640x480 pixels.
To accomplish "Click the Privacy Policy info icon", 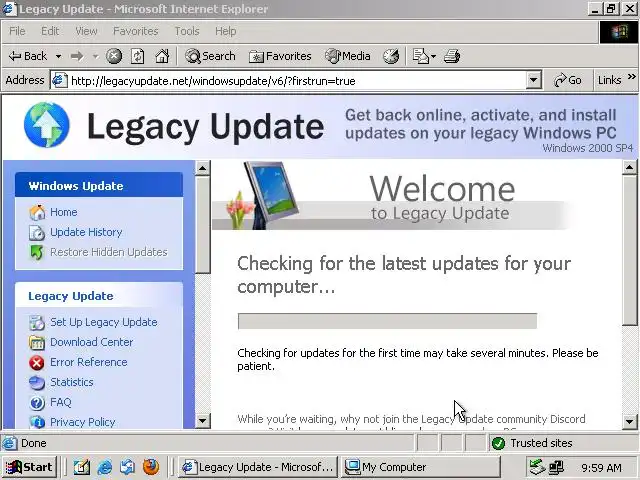I will point(37,422).
